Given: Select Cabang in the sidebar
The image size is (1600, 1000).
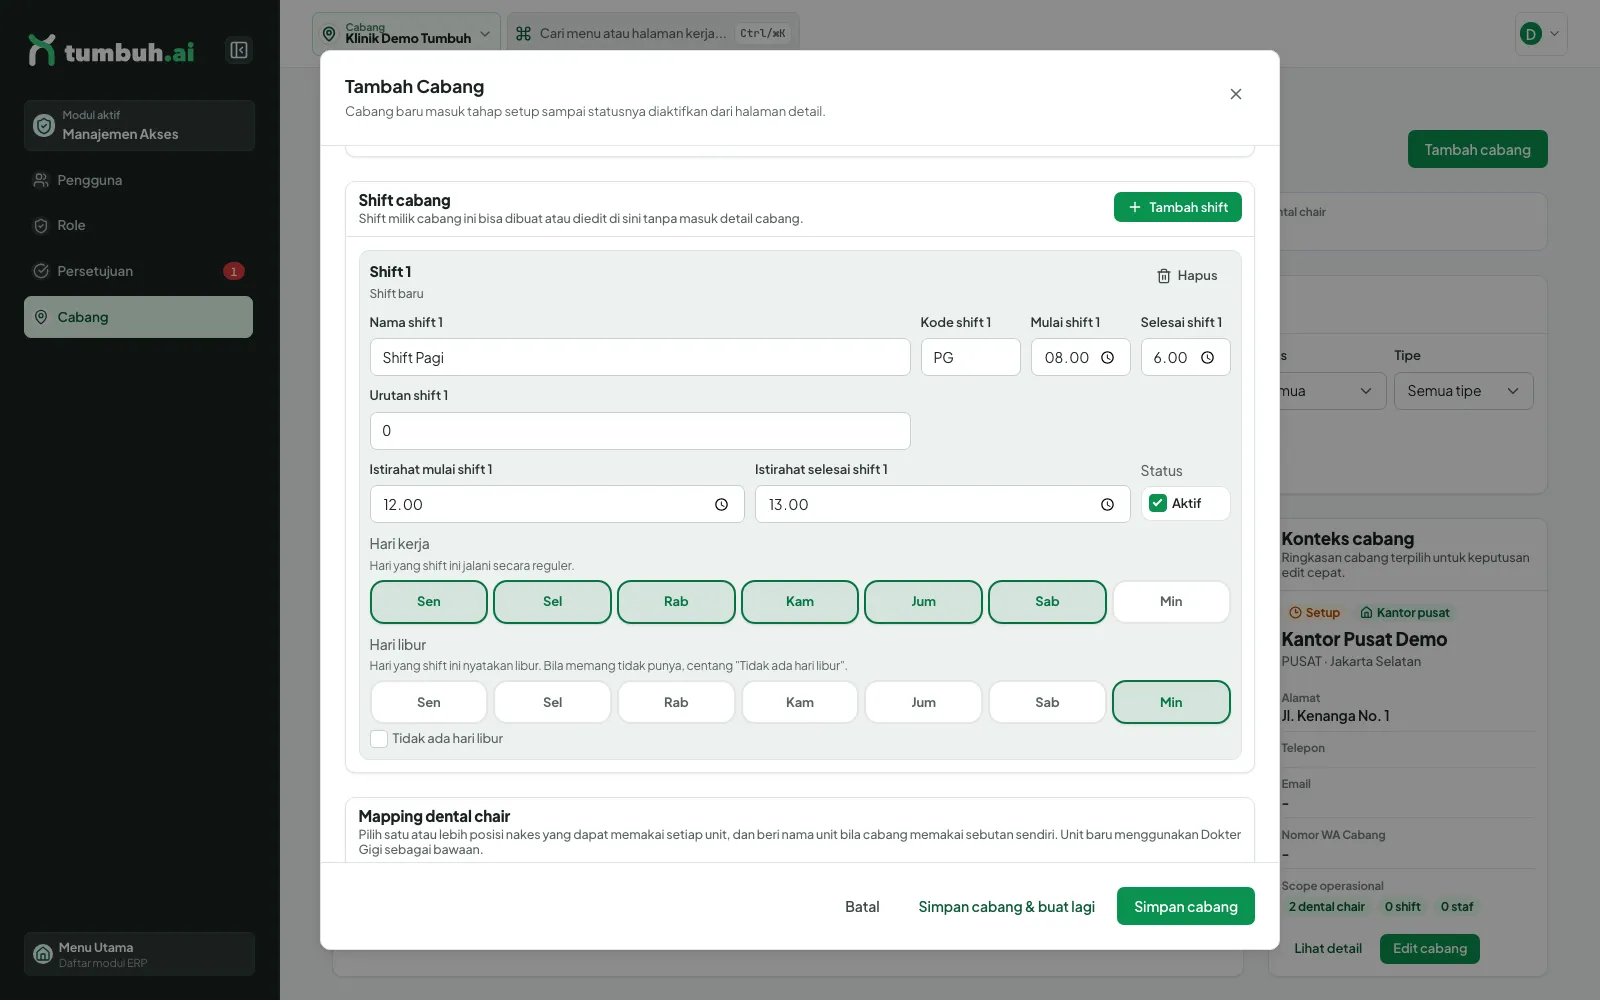Looking at the screenshot, I should pos(138,317).
